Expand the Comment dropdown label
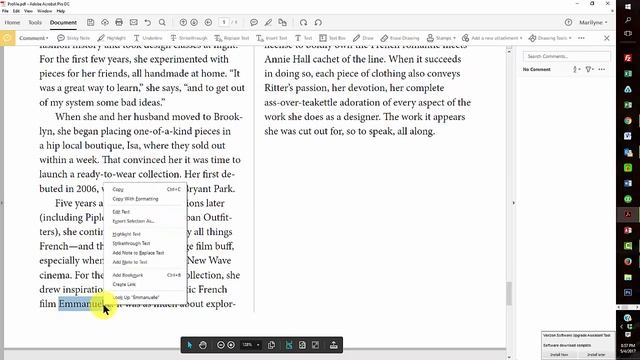 coord(33,38)
